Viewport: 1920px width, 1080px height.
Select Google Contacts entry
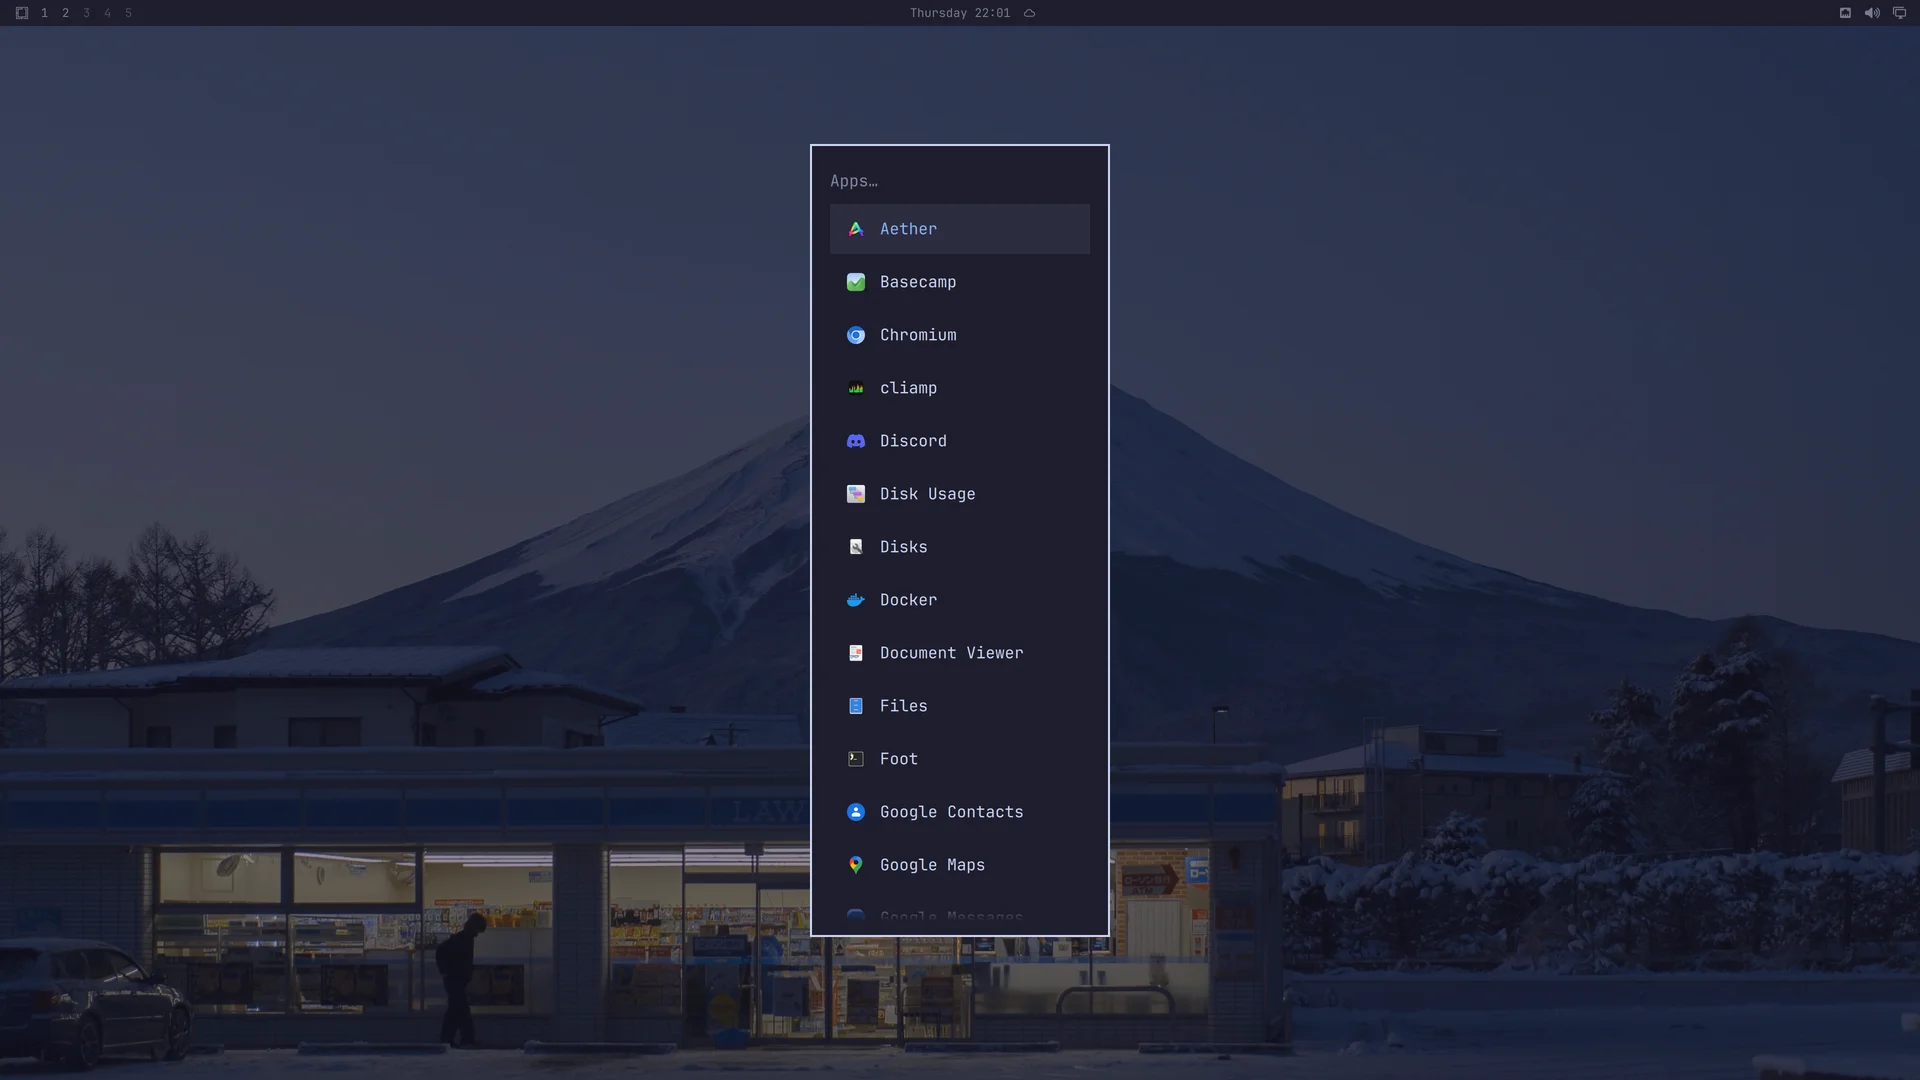[959, 812]
